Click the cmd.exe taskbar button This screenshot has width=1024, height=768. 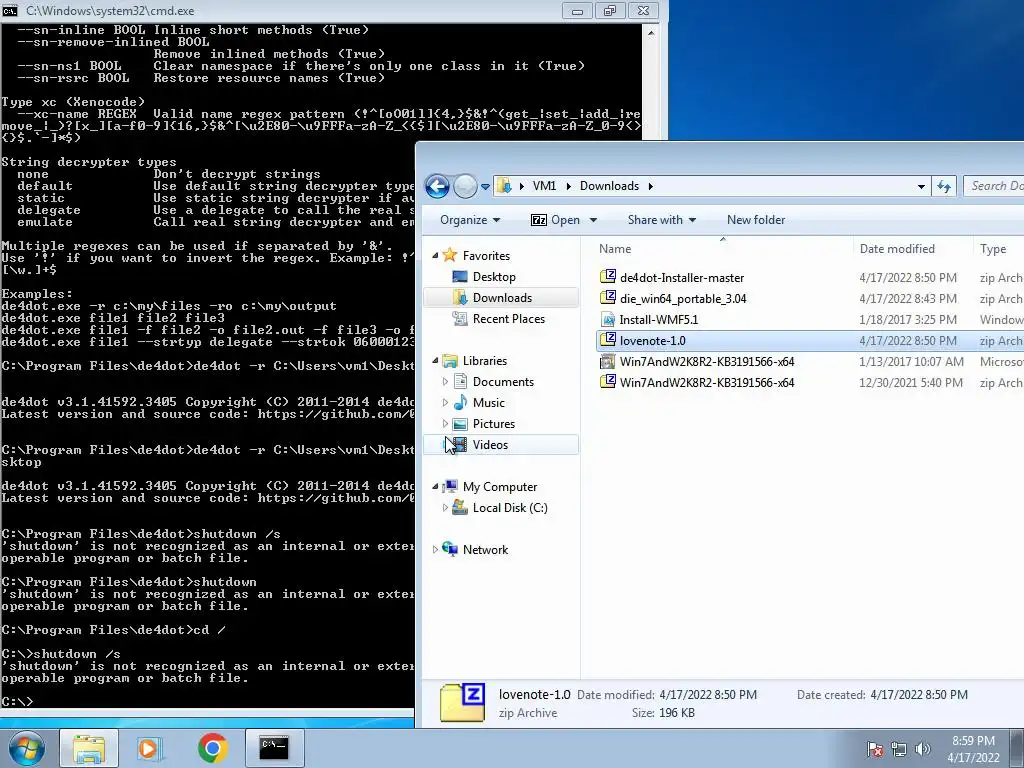pos(274,748)
